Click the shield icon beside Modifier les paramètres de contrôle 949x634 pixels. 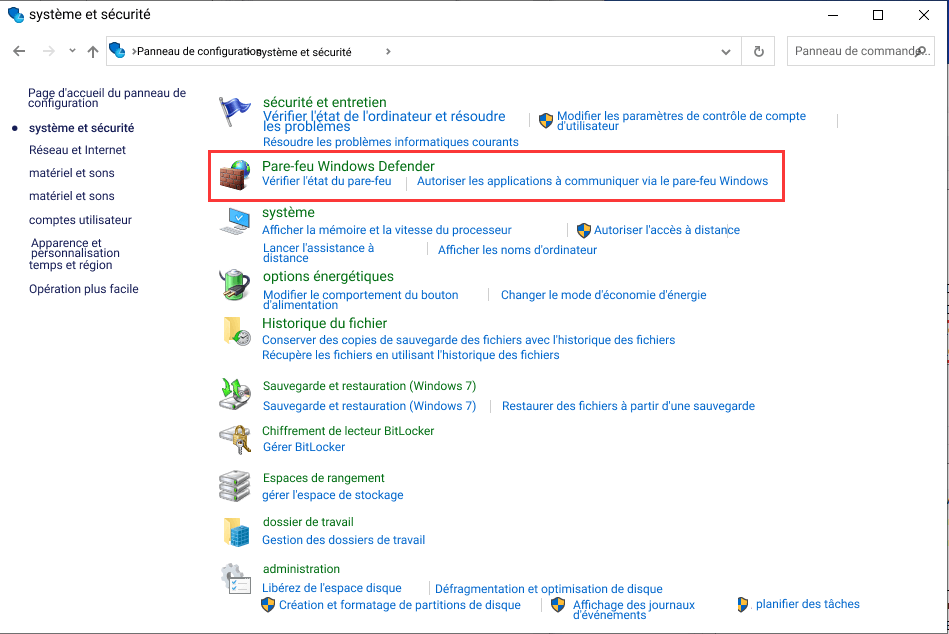point(546,120)
